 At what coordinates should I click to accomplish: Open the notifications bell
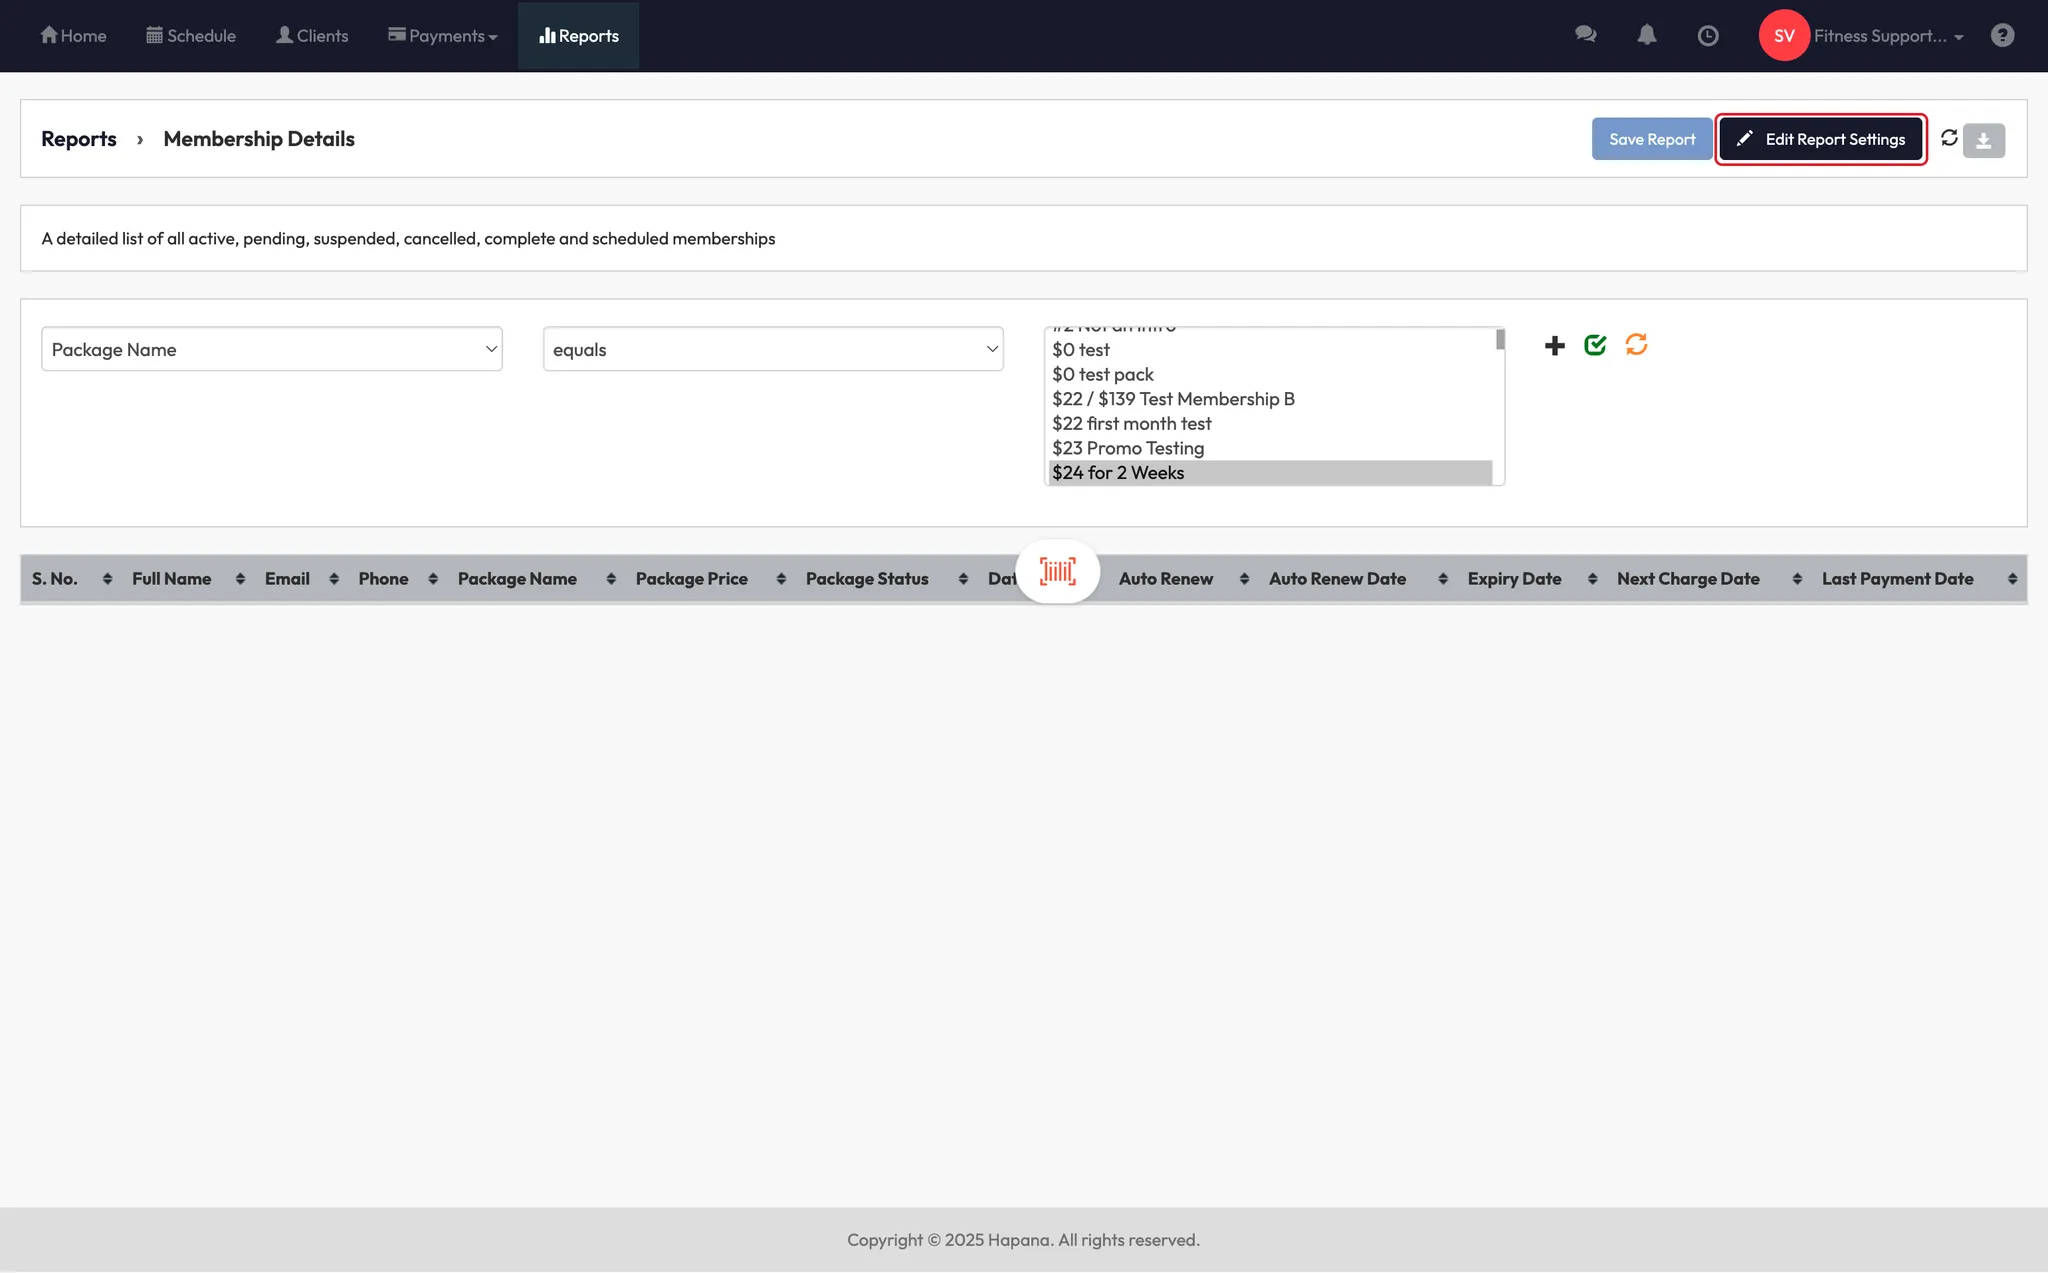[x=1647, y=36]
